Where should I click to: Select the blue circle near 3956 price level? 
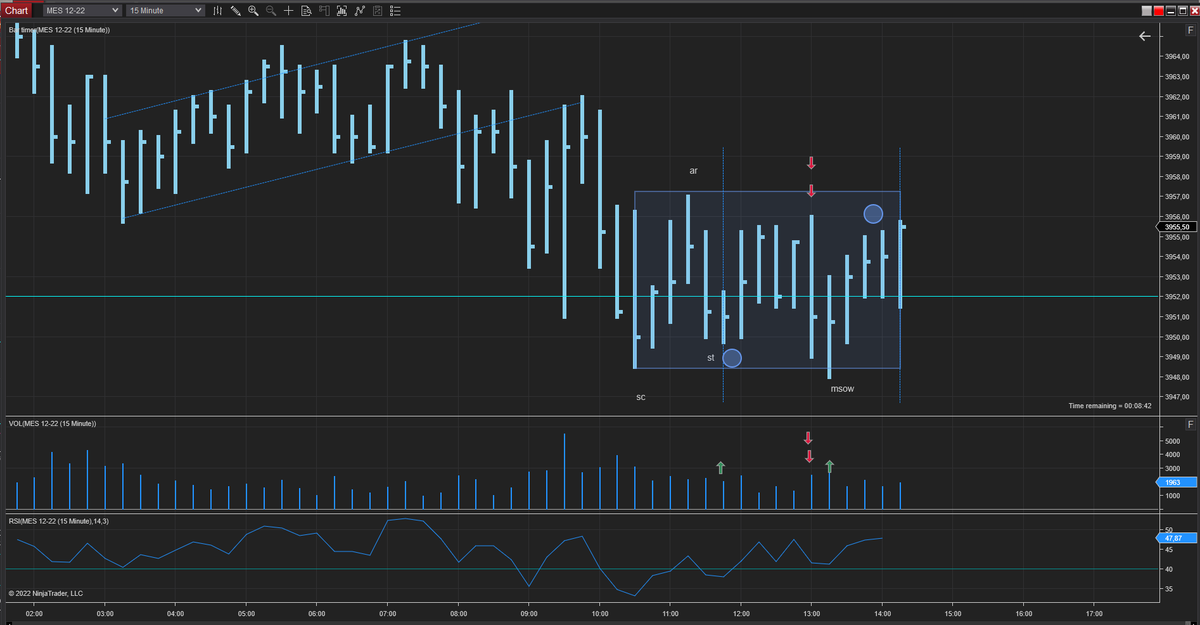[x=873, y=213]
